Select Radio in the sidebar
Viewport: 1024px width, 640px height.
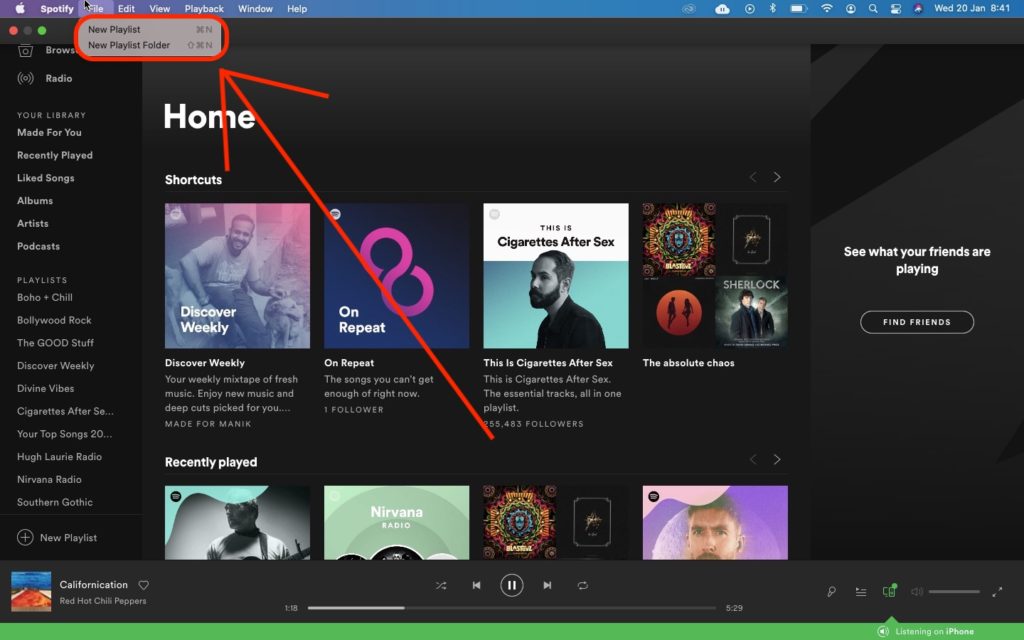(x=51, y=78)
